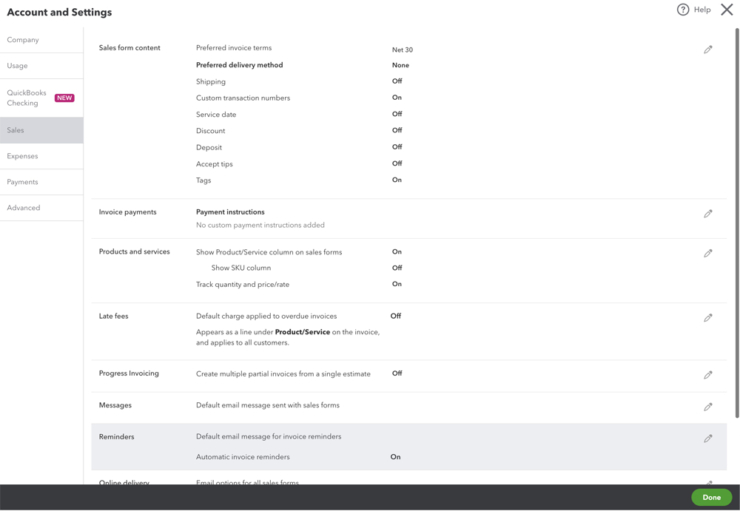Image resolution: width=740 pixels, height=511 pixels.
Task: Close Account and Settings with X
Action: (x=727, y=10)
